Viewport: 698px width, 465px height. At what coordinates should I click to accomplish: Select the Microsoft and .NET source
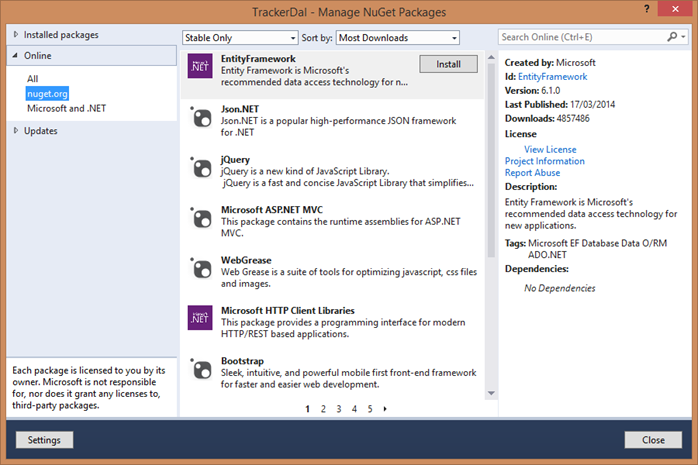(66, 108)
